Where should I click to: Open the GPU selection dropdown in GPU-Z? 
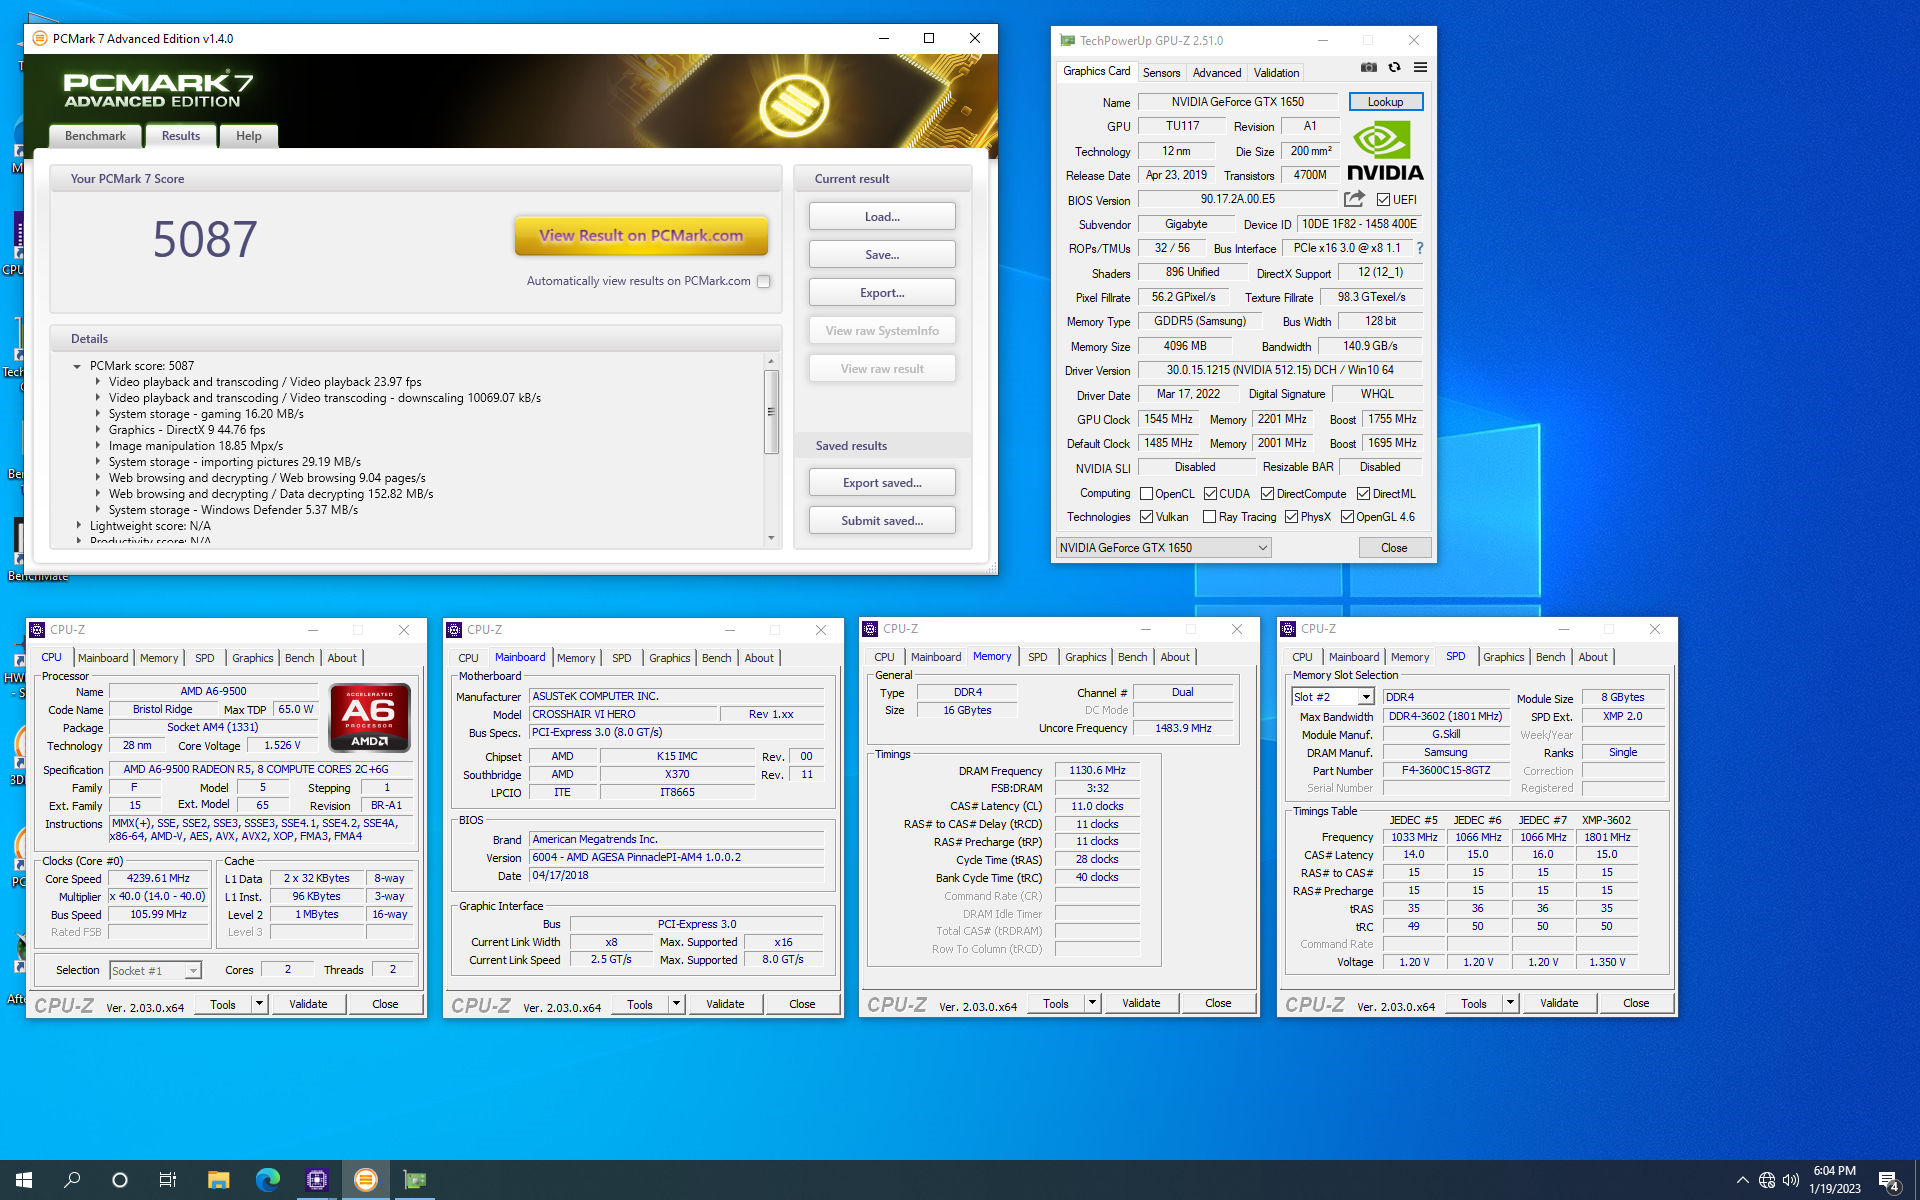click(1163, 547)
